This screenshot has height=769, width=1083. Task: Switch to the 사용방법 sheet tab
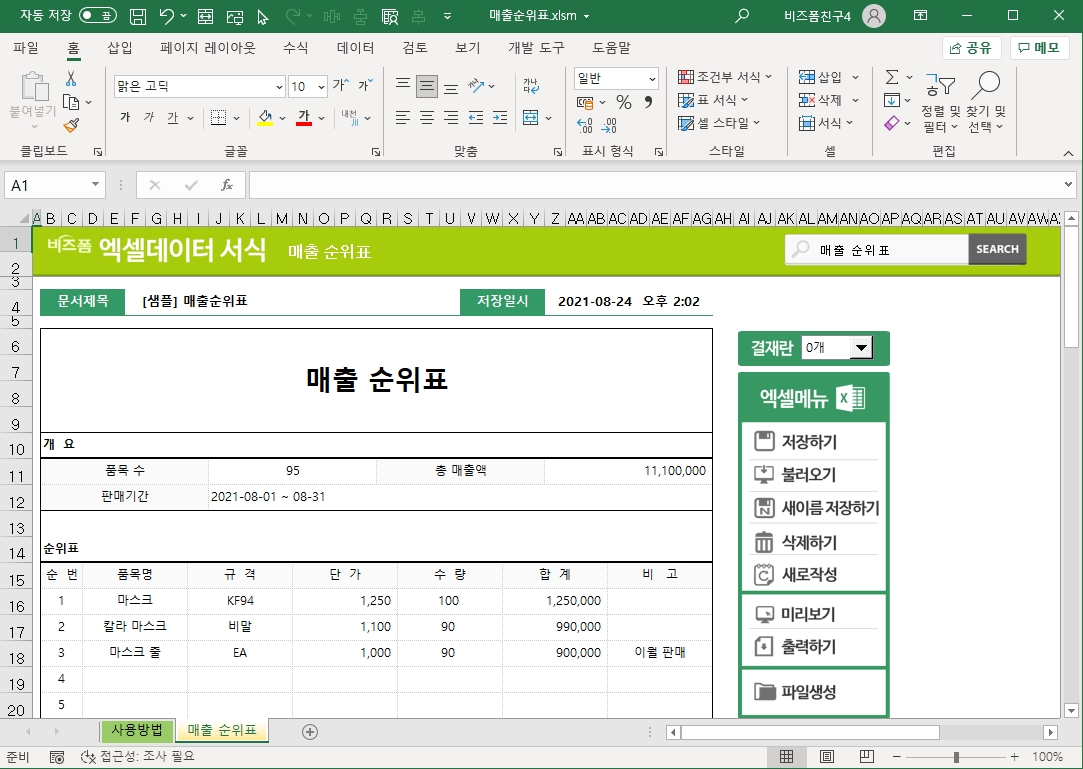[137, 730]
